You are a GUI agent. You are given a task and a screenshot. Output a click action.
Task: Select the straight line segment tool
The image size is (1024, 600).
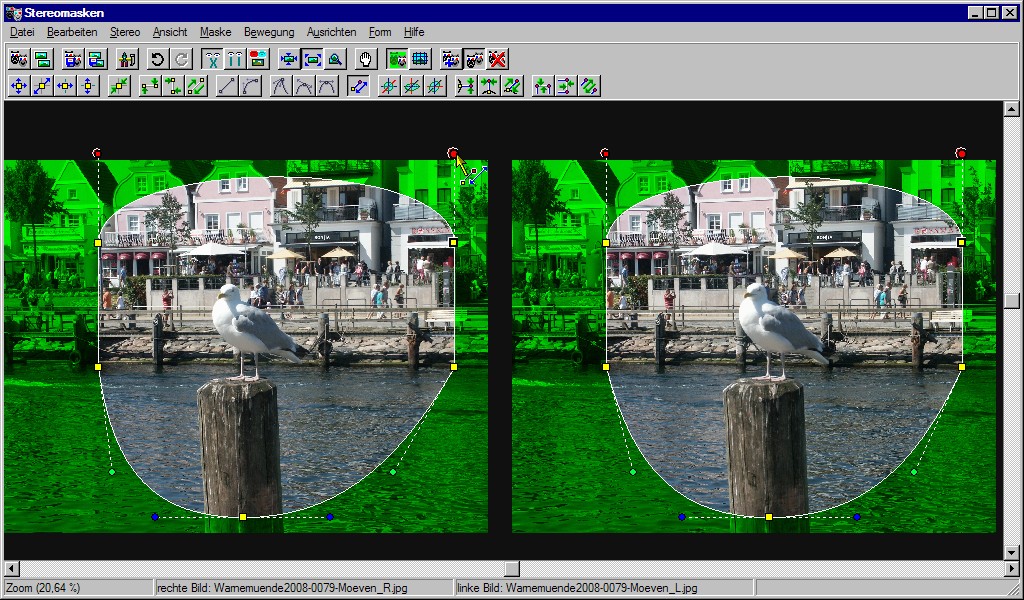(x=227, y=86)
